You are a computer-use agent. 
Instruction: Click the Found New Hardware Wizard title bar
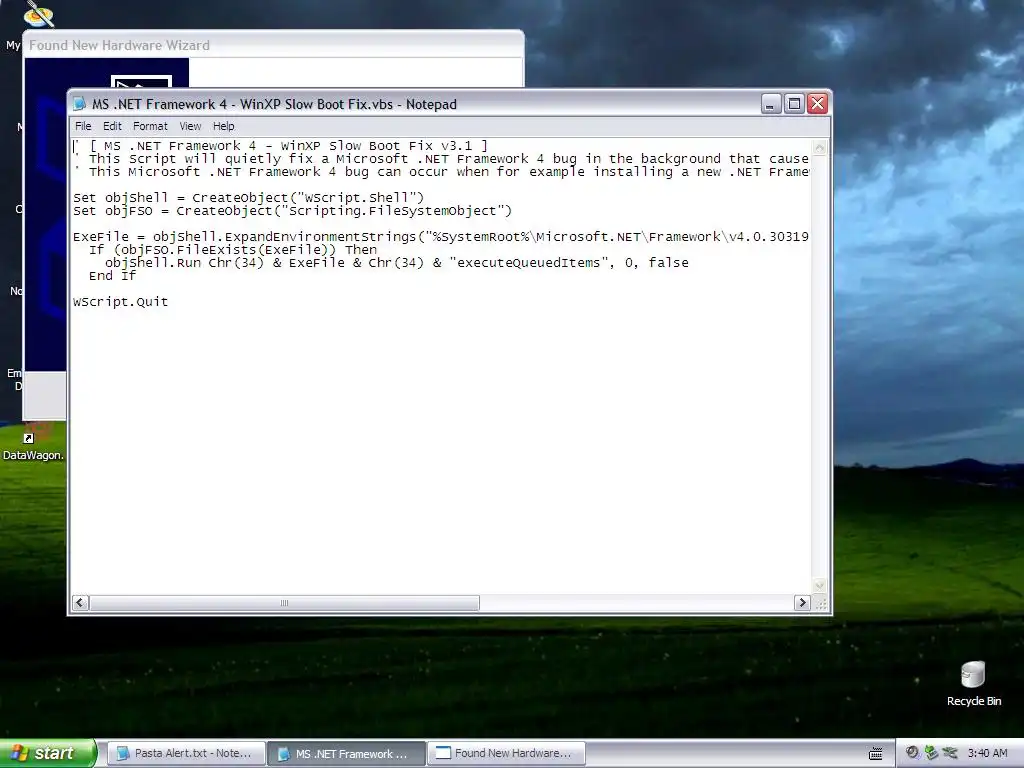coord(273,45)
